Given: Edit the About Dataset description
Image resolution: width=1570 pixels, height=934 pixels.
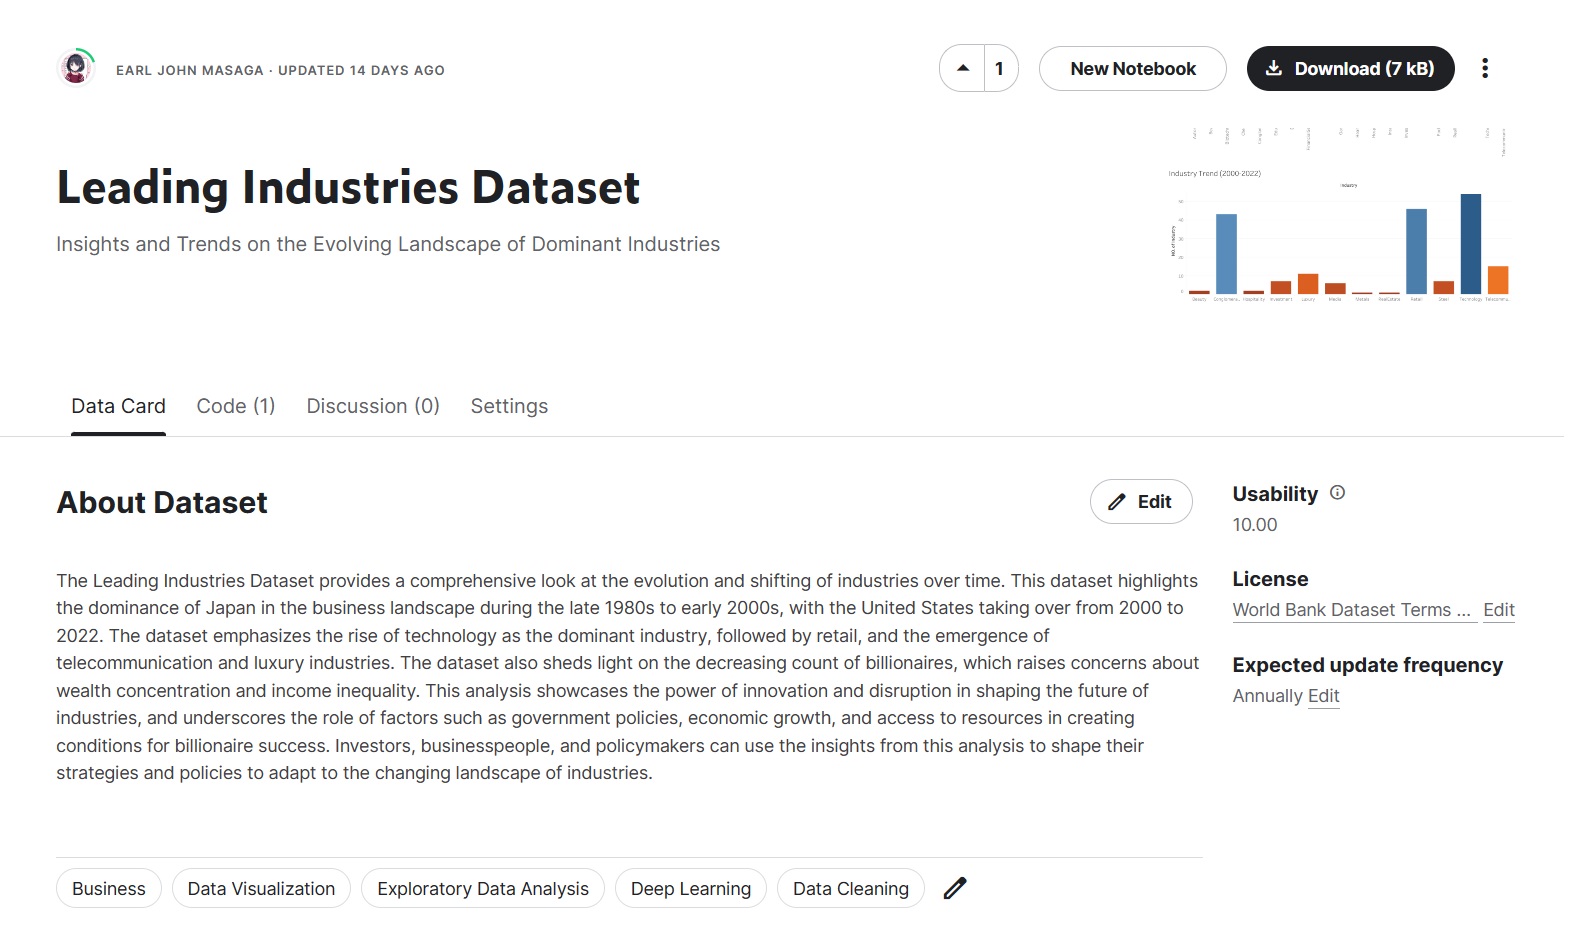Looking at the screenshot, I should [1140, 502].
